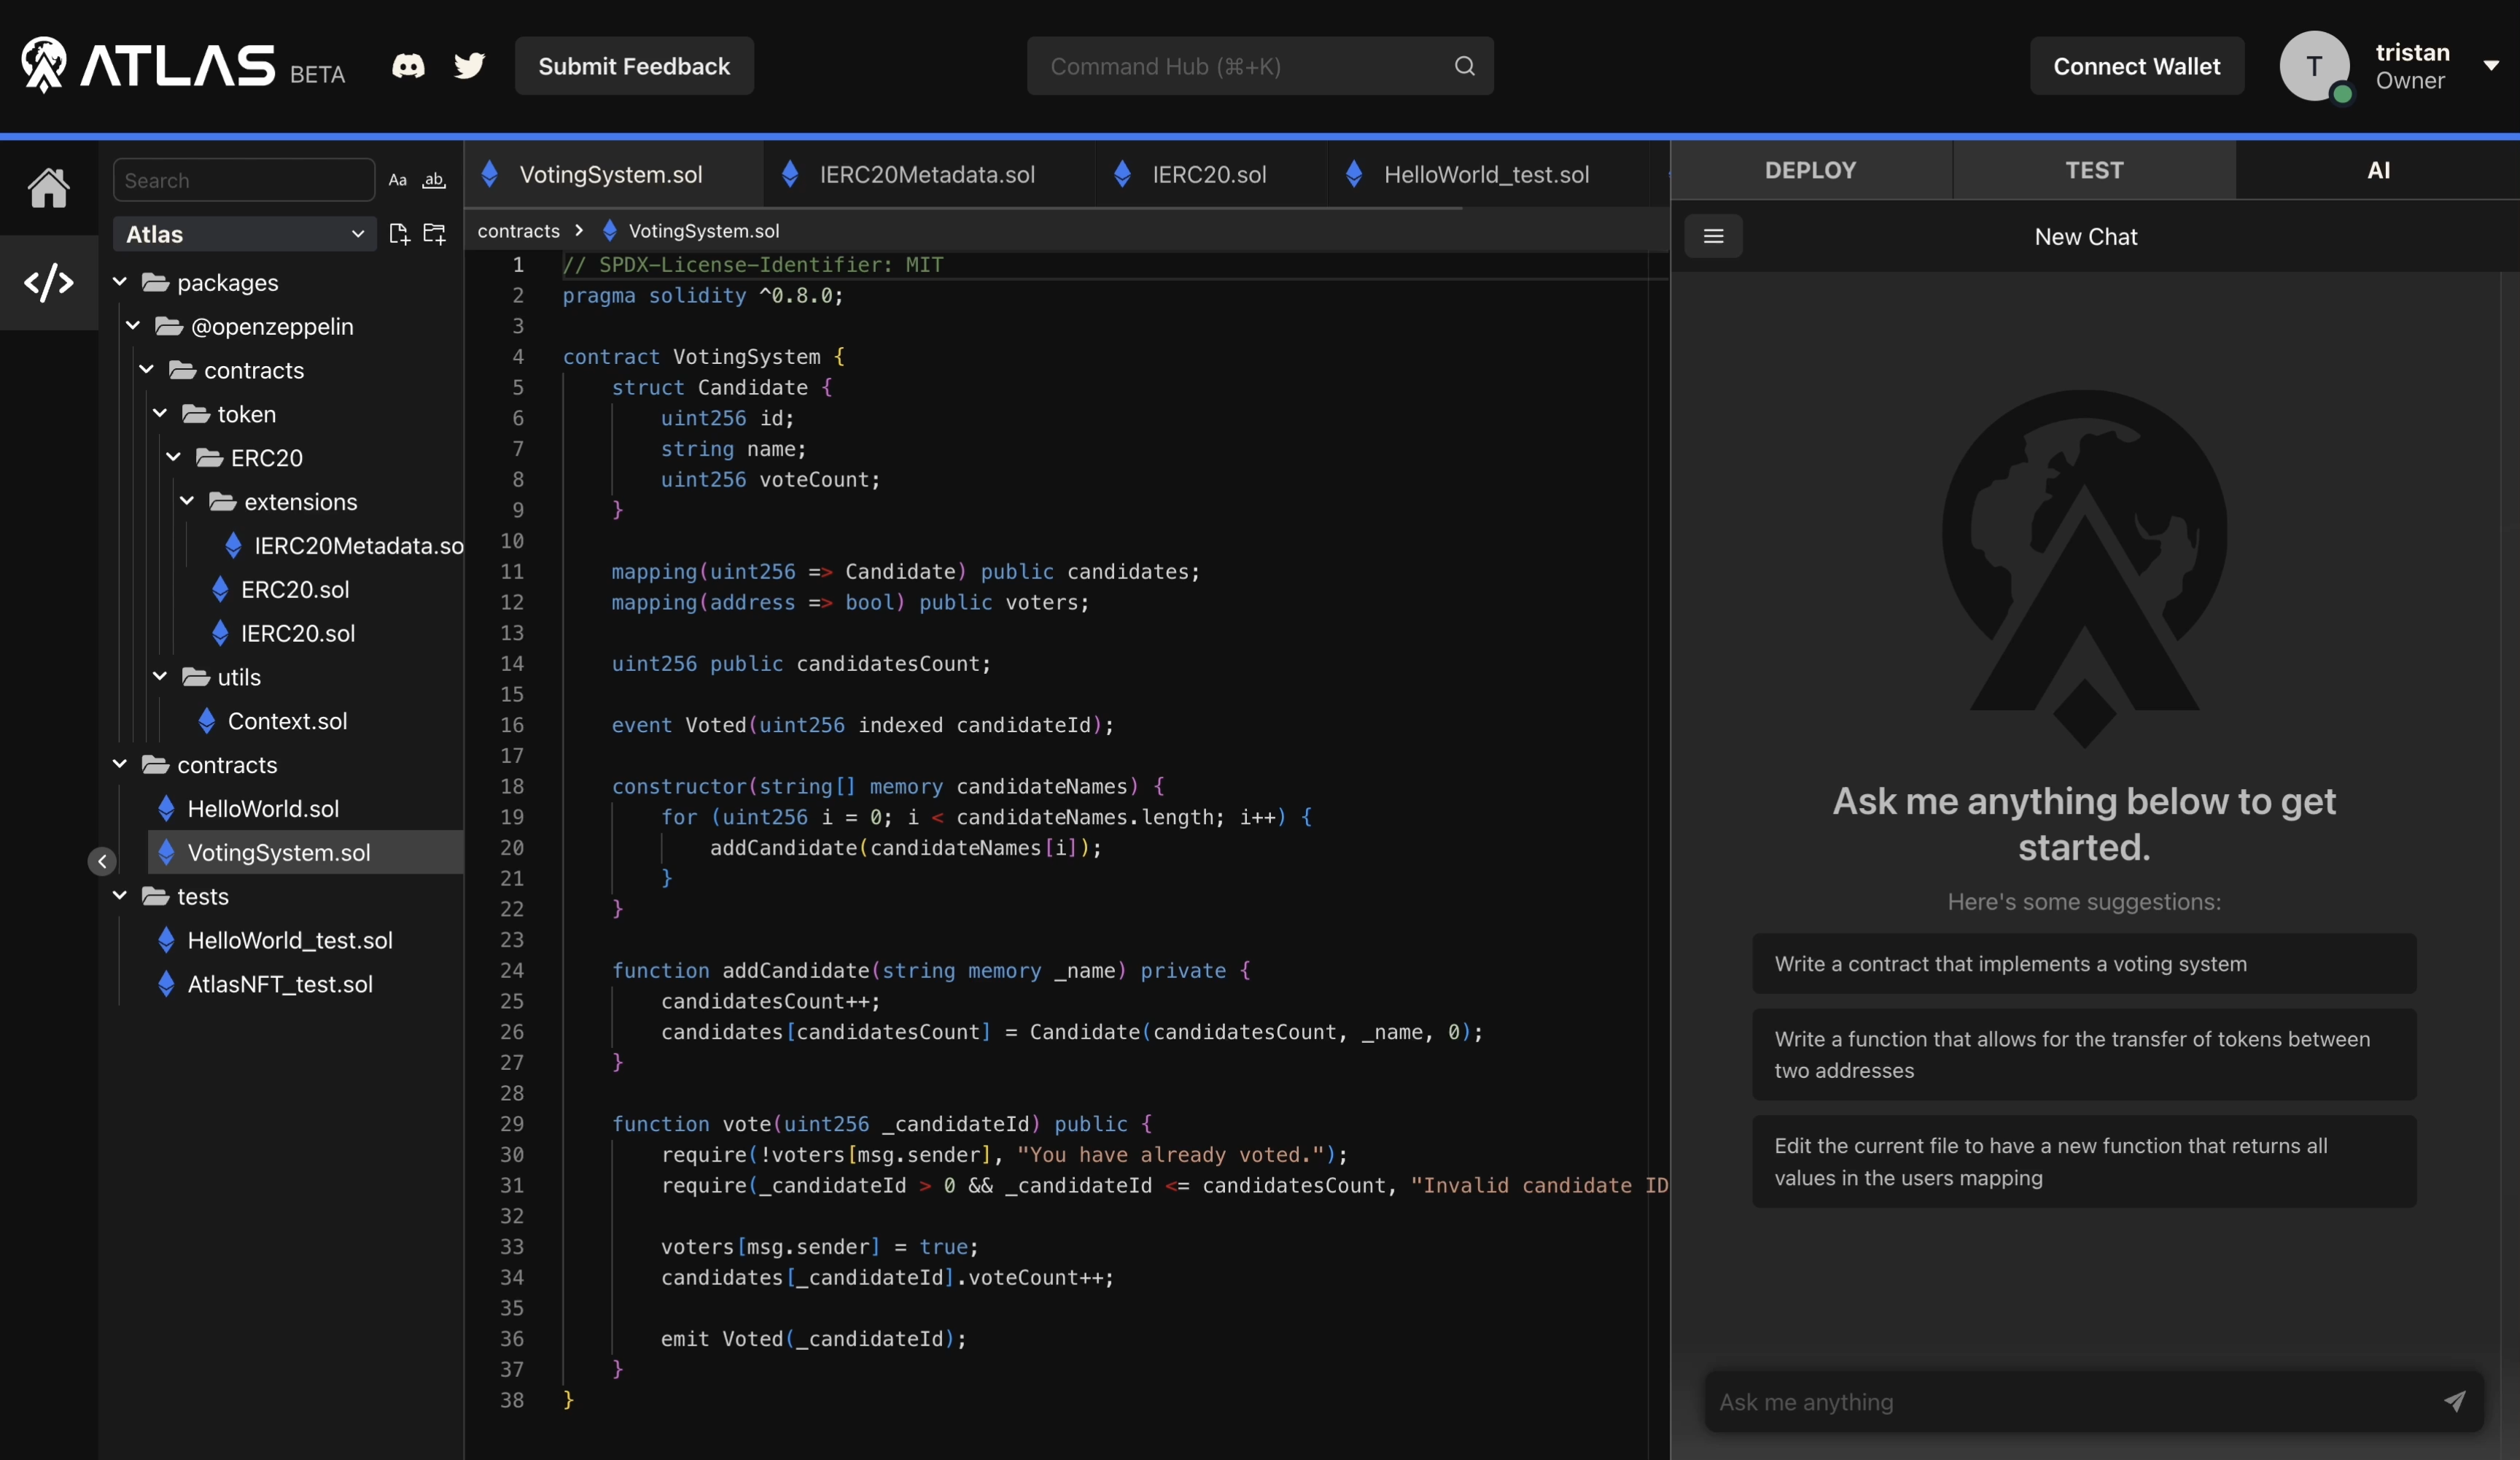Open the Discord community icon
Screen dimensions: 2520x1460
pyautogui.click(x=408, y=66)
